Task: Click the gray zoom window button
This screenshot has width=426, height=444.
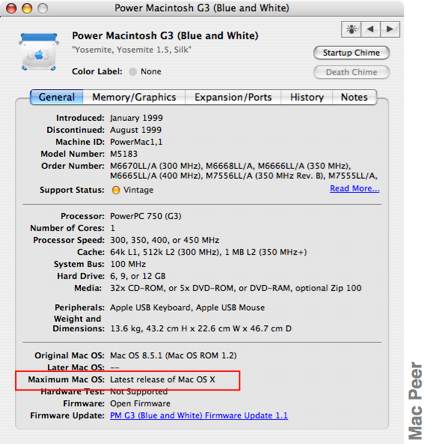Action: (42, 8)
